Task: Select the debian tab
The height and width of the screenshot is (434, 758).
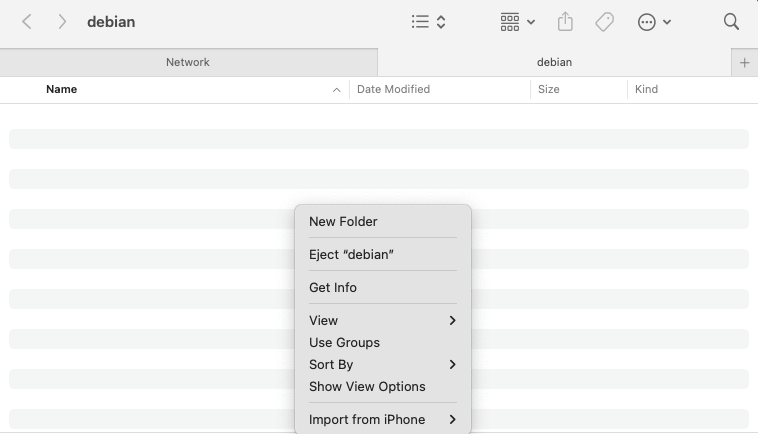Action: (554, 62)
